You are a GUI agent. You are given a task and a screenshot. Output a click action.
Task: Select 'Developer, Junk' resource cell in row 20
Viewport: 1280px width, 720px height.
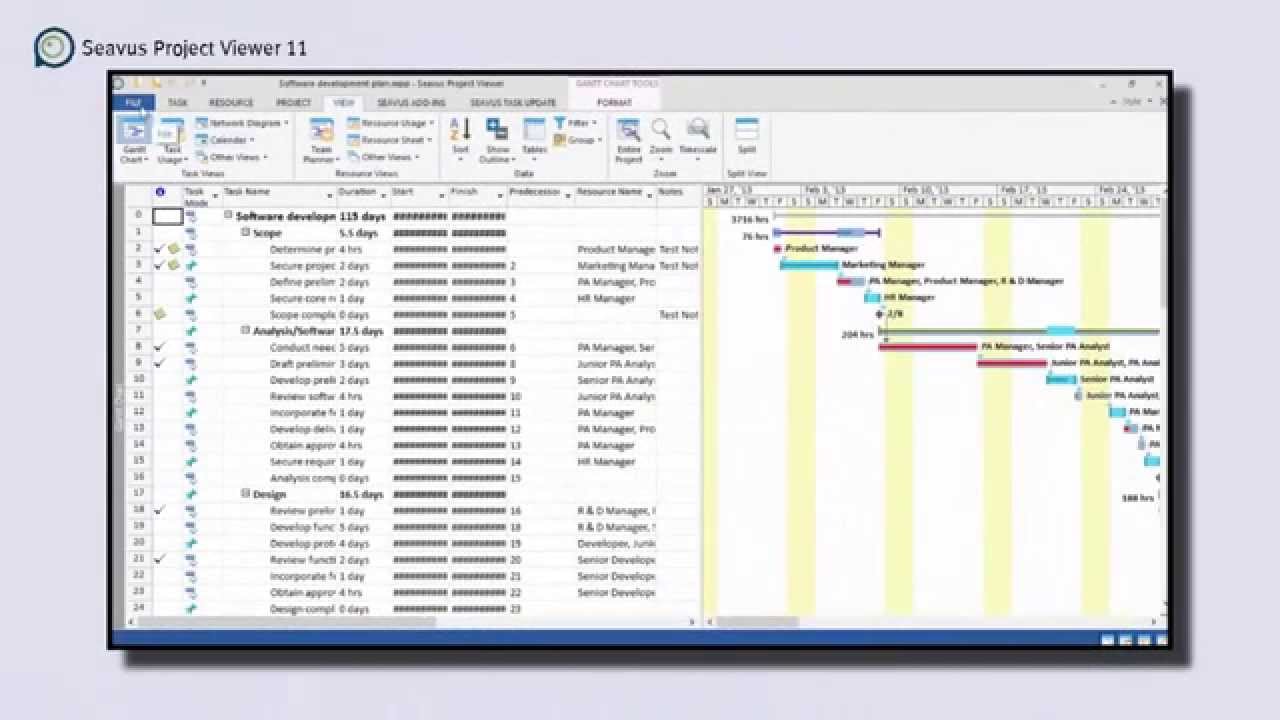615,543
